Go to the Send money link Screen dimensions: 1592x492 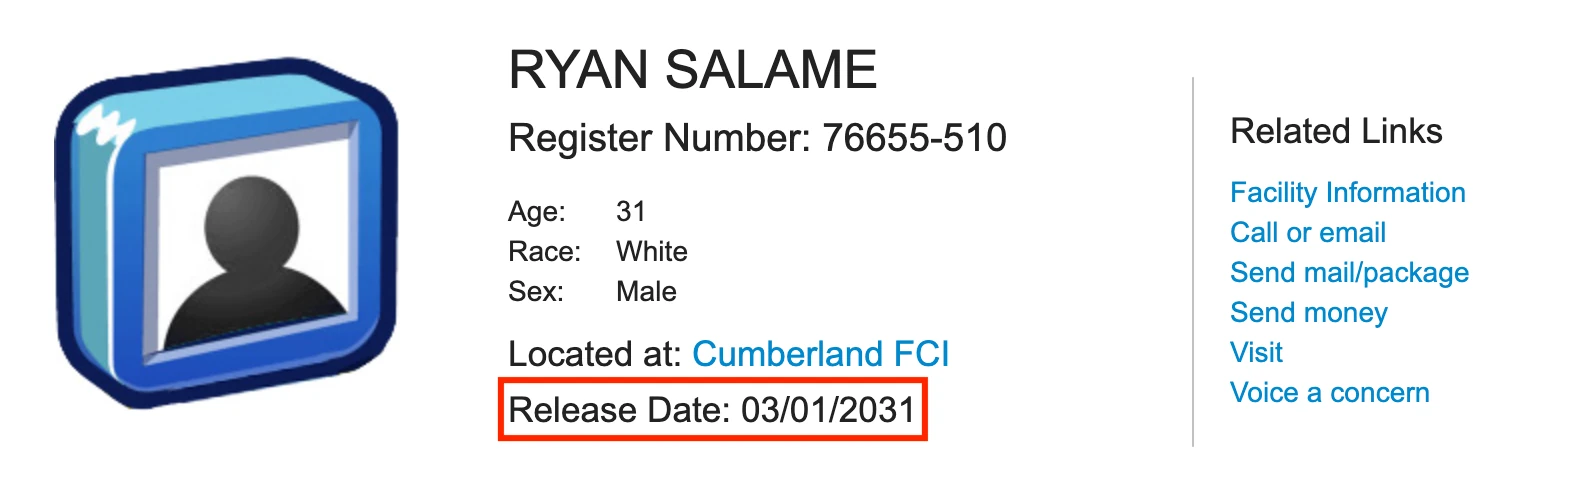coord(1309,313)
